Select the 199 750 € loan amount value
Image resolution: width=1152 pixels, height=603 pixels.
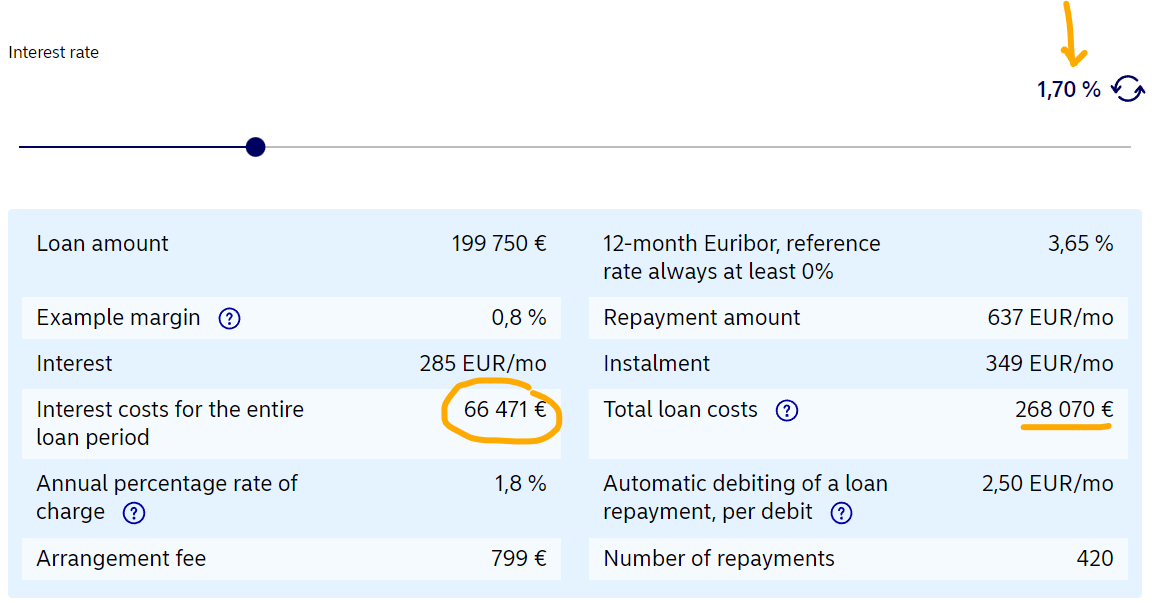[x=499, y=244]
